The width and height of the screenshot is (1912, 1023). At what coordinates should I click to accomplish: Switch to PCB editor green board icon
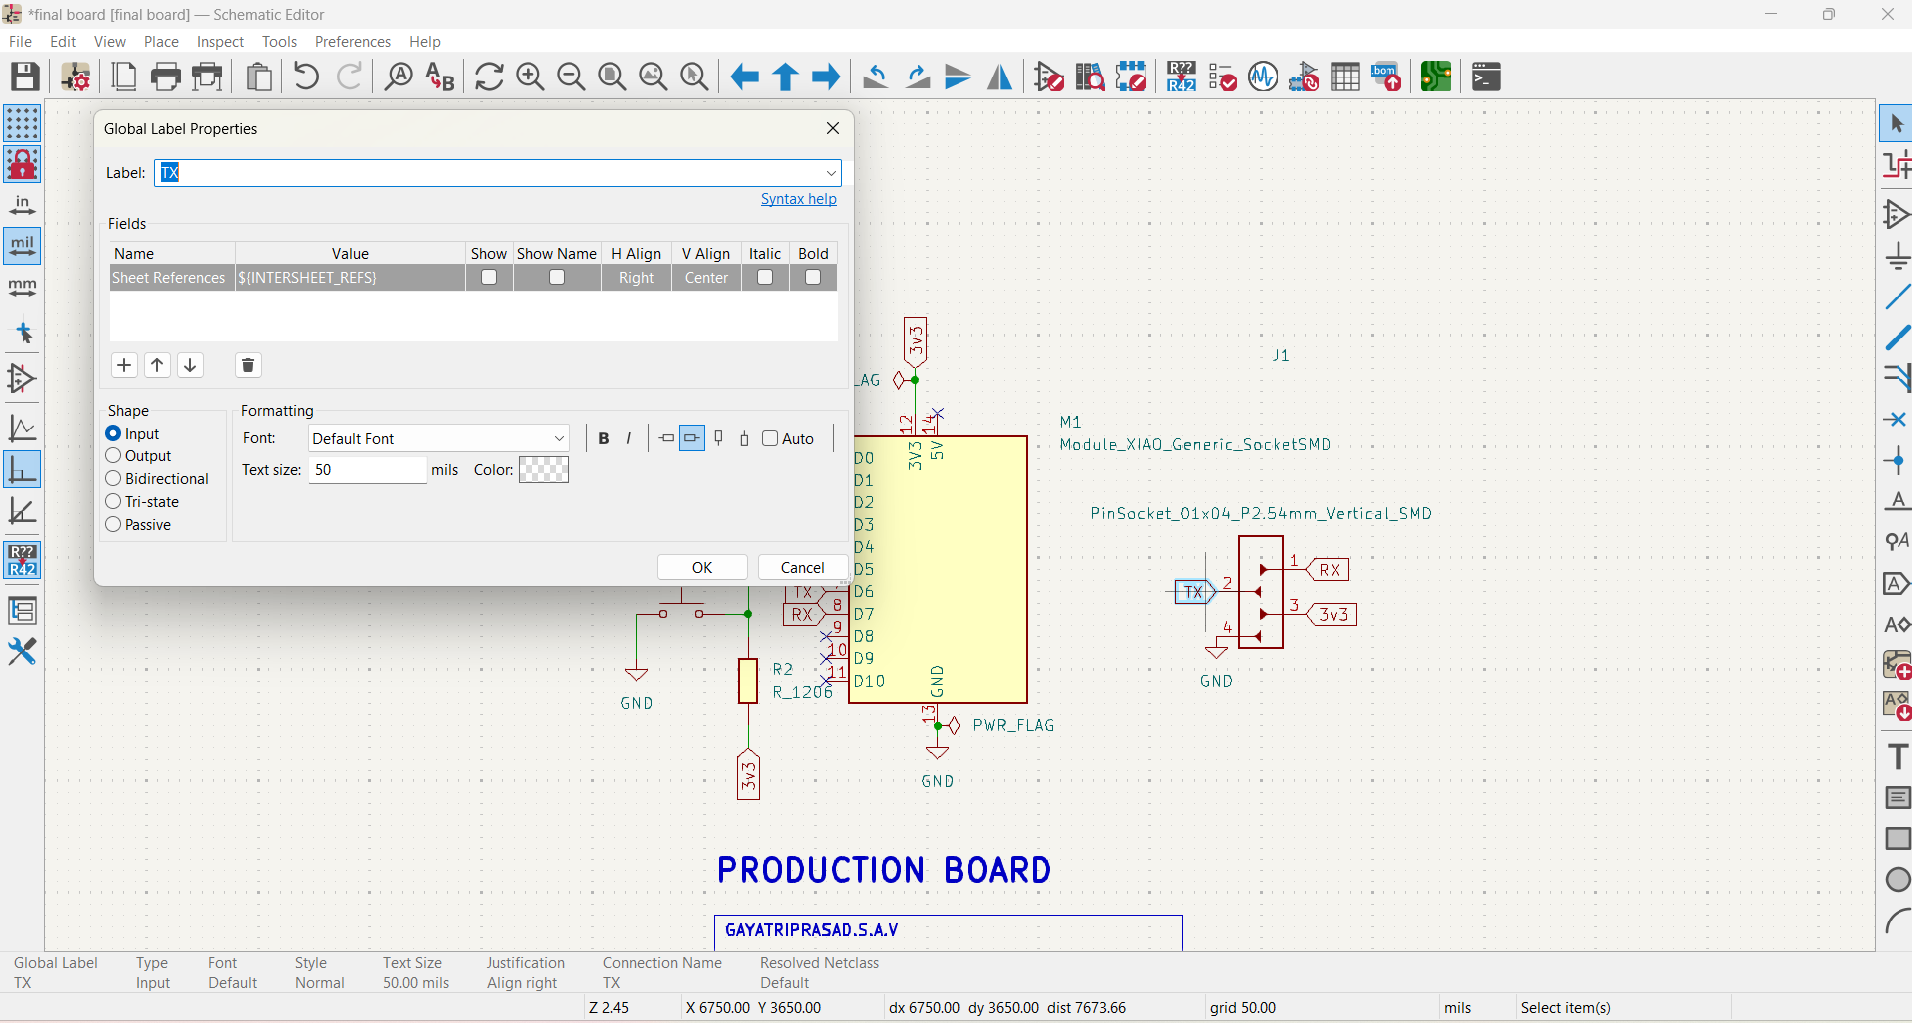tap(1436, 76)
